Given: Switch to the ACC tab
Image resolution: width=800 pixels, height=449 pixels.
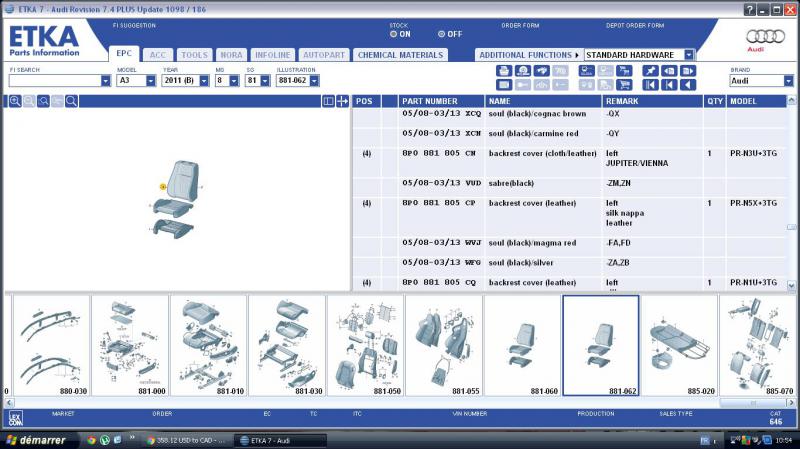Looking at the screenshot, I should click(158, 55).
